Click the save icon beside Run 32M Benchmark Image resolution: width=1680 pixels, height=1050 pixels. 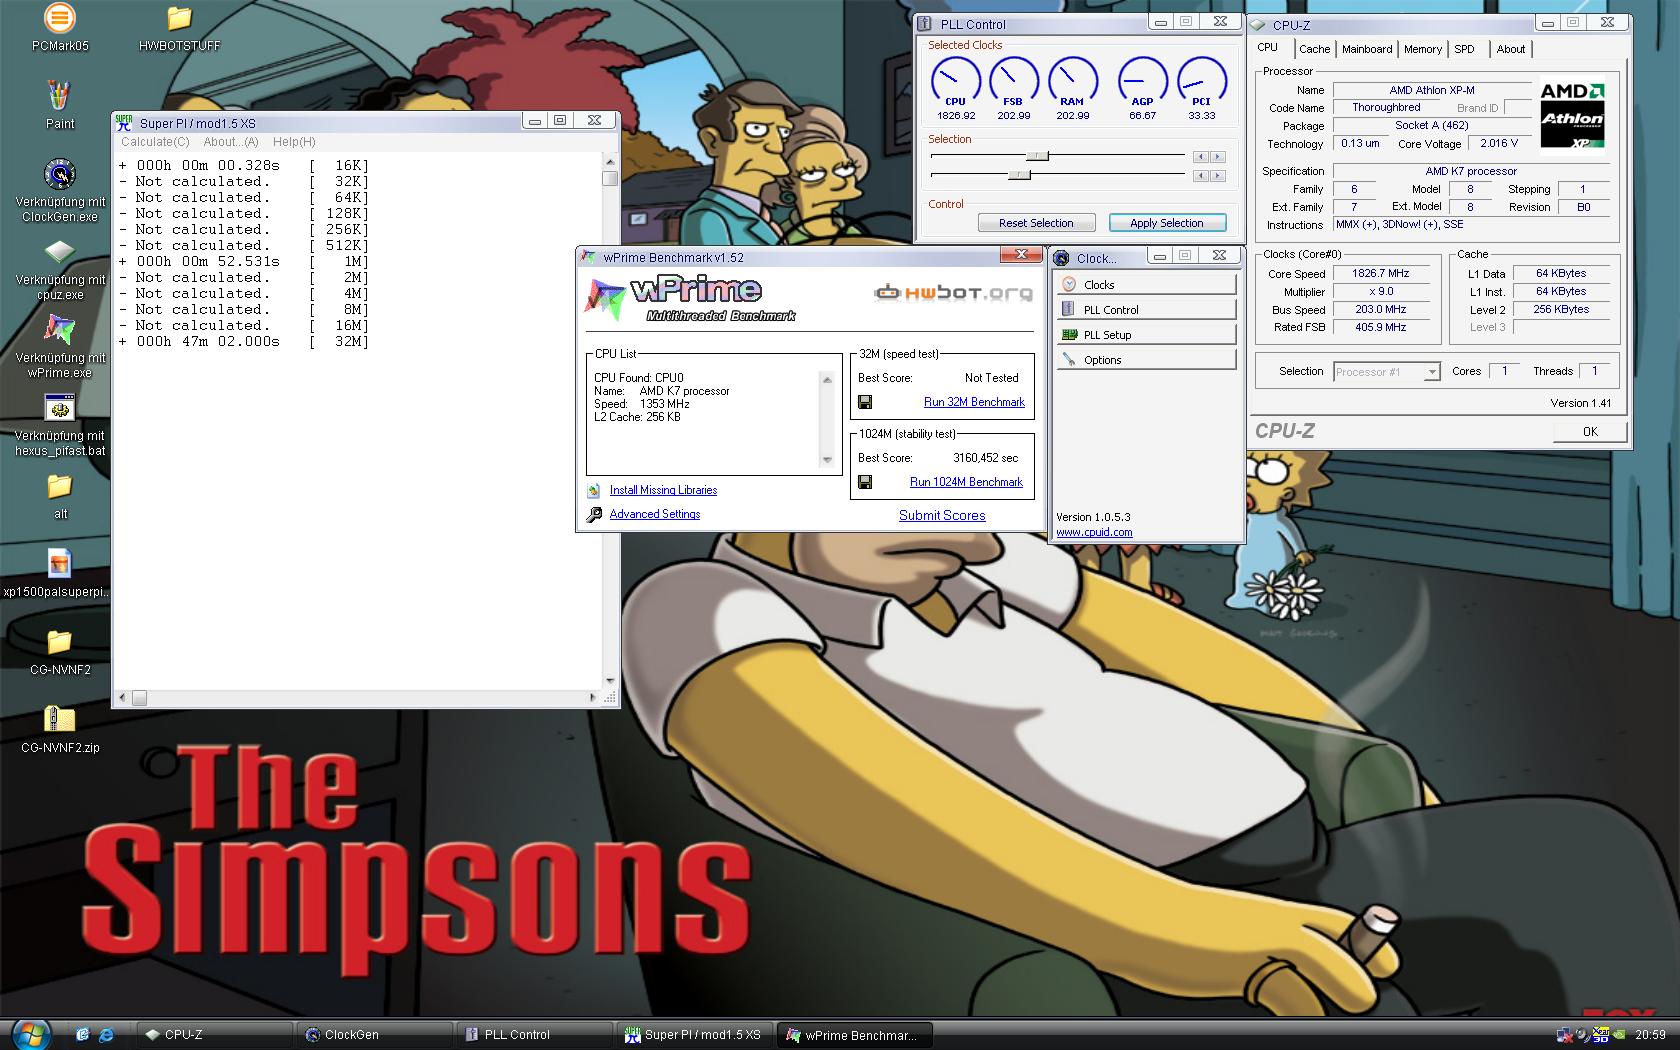click(865, 402)
